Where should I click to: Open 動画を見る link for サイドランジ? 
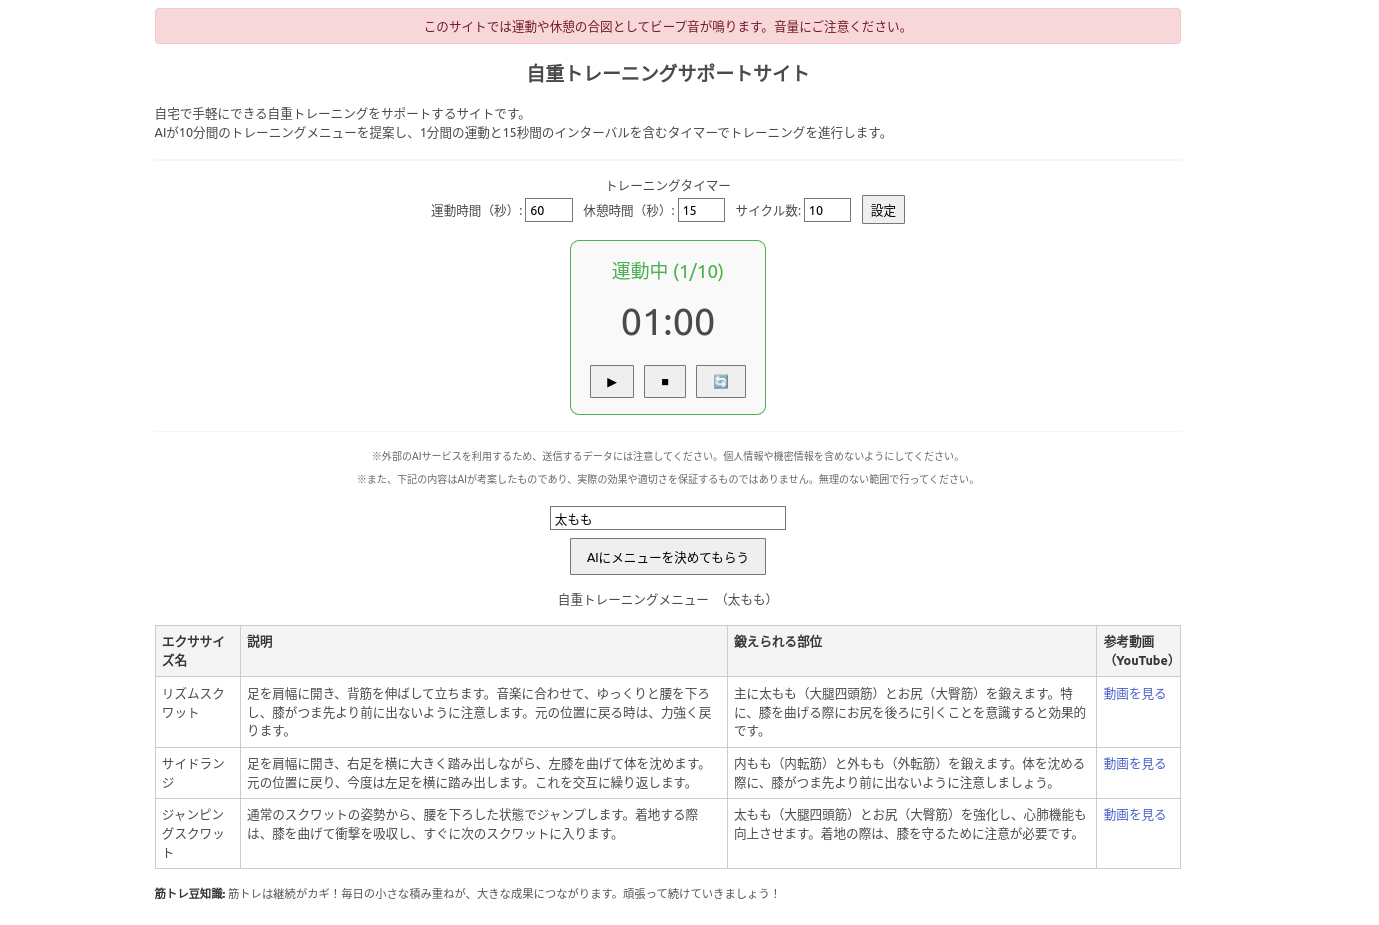tap(1134, 763)
